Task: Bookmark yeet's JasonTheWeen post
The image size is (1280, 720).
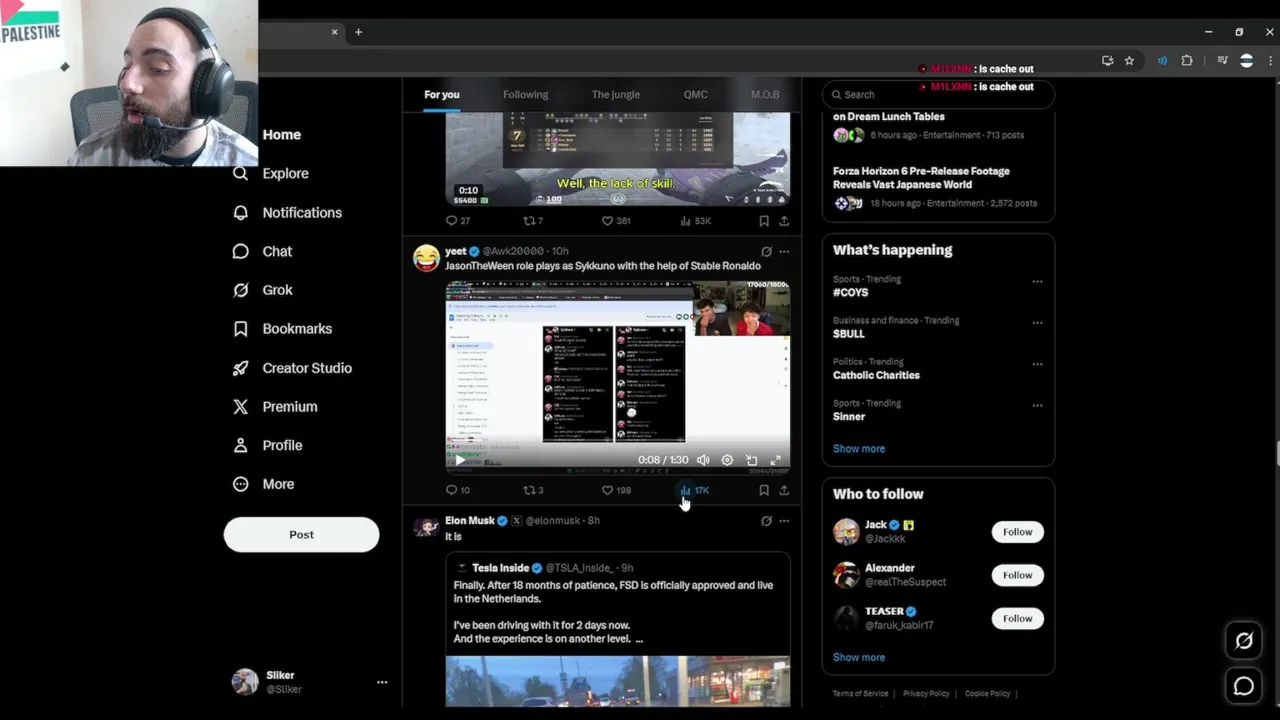Action: pos(764,490)
